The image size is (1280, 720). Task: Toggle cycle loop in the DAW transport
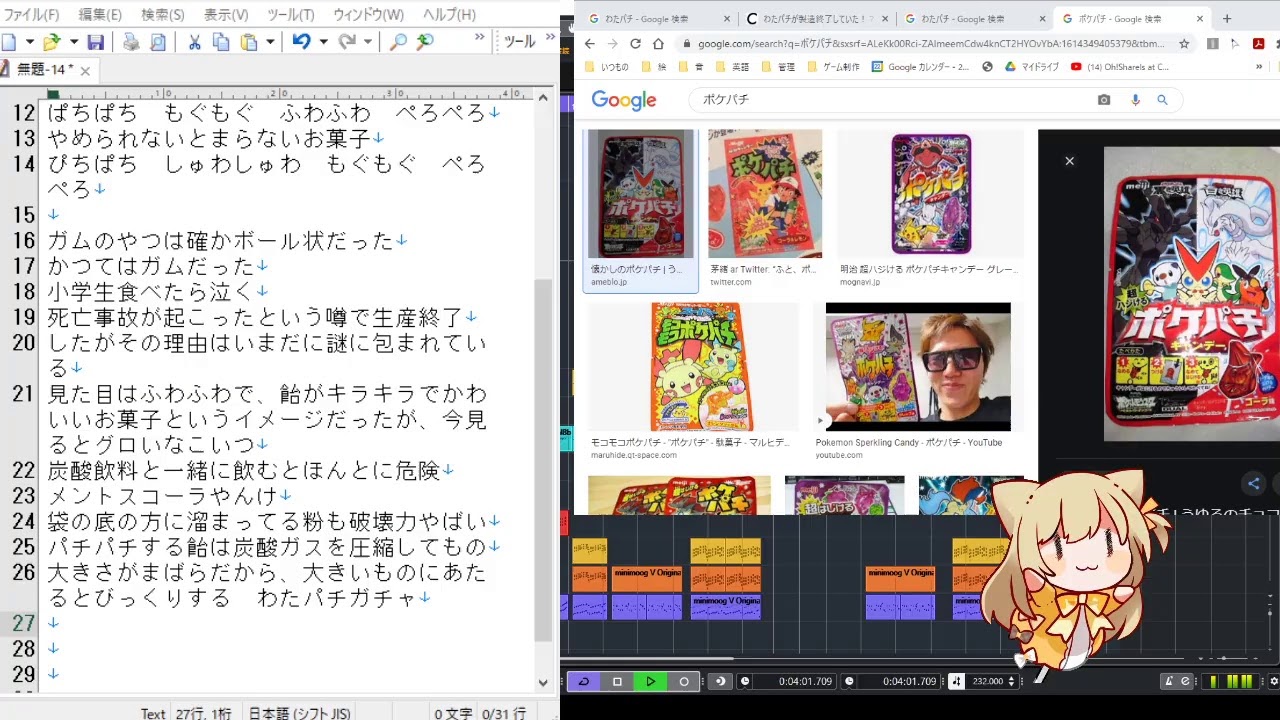pyautogui.click(x=584, y=681)
